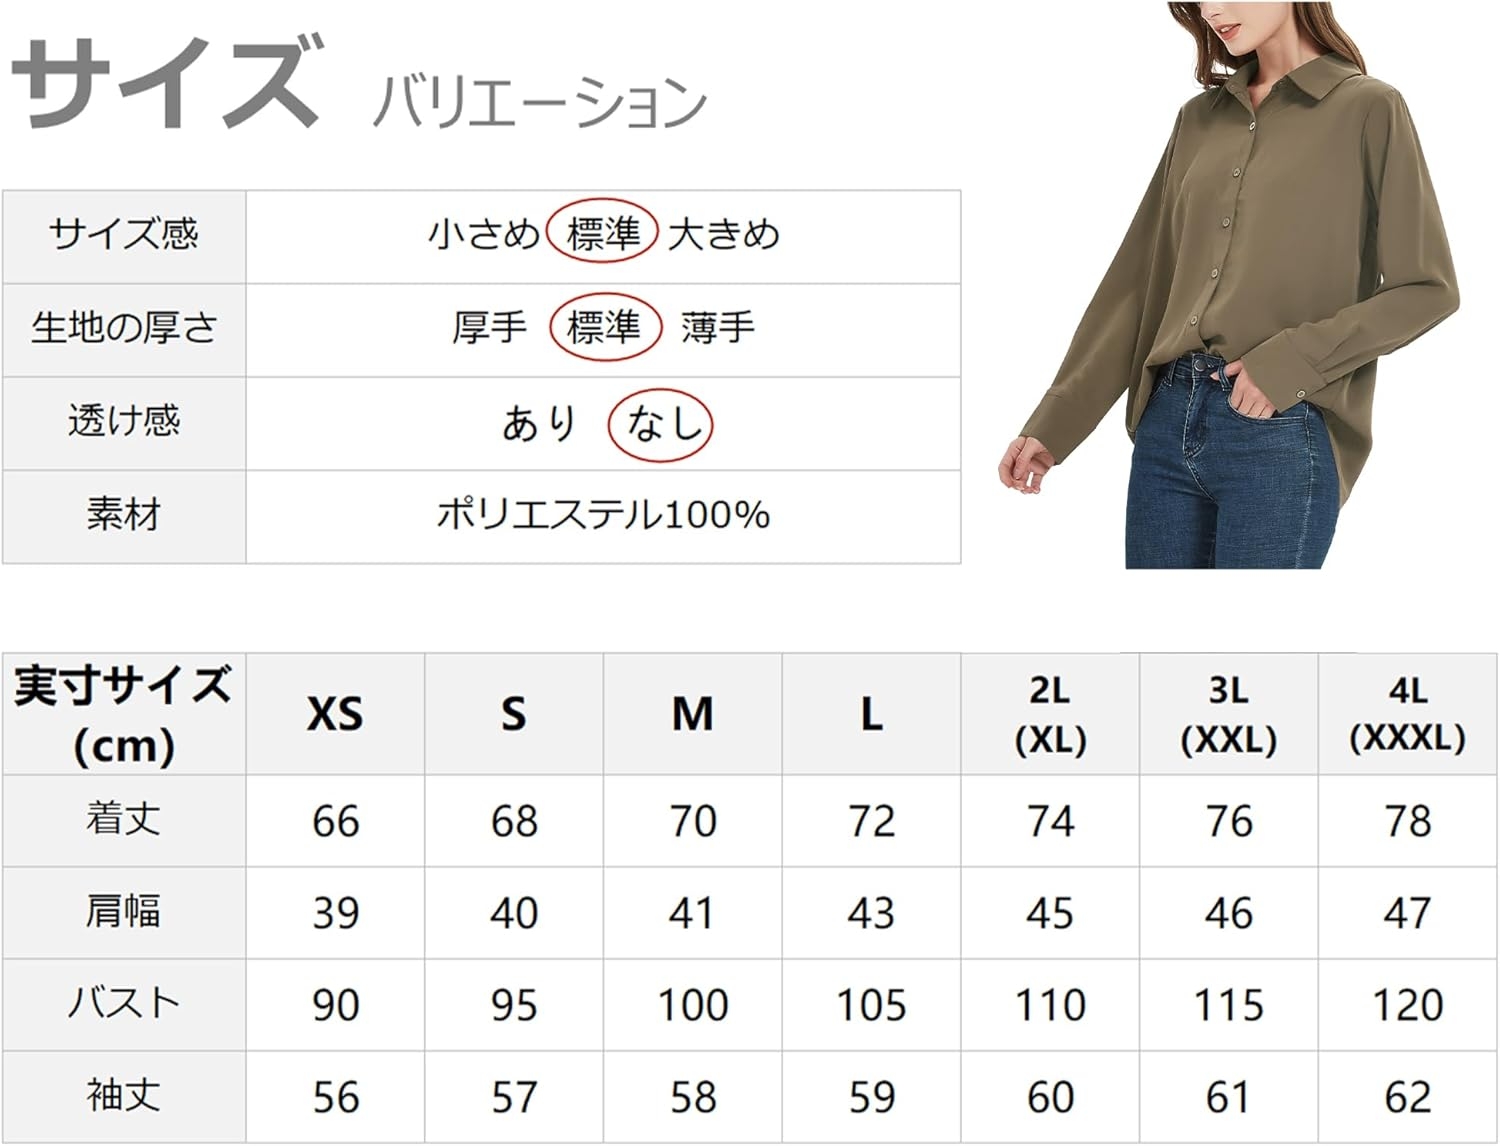The width and height of the screenshot is (1500, 1146).
Task: Select the XS column header
Action: point(335,714)
